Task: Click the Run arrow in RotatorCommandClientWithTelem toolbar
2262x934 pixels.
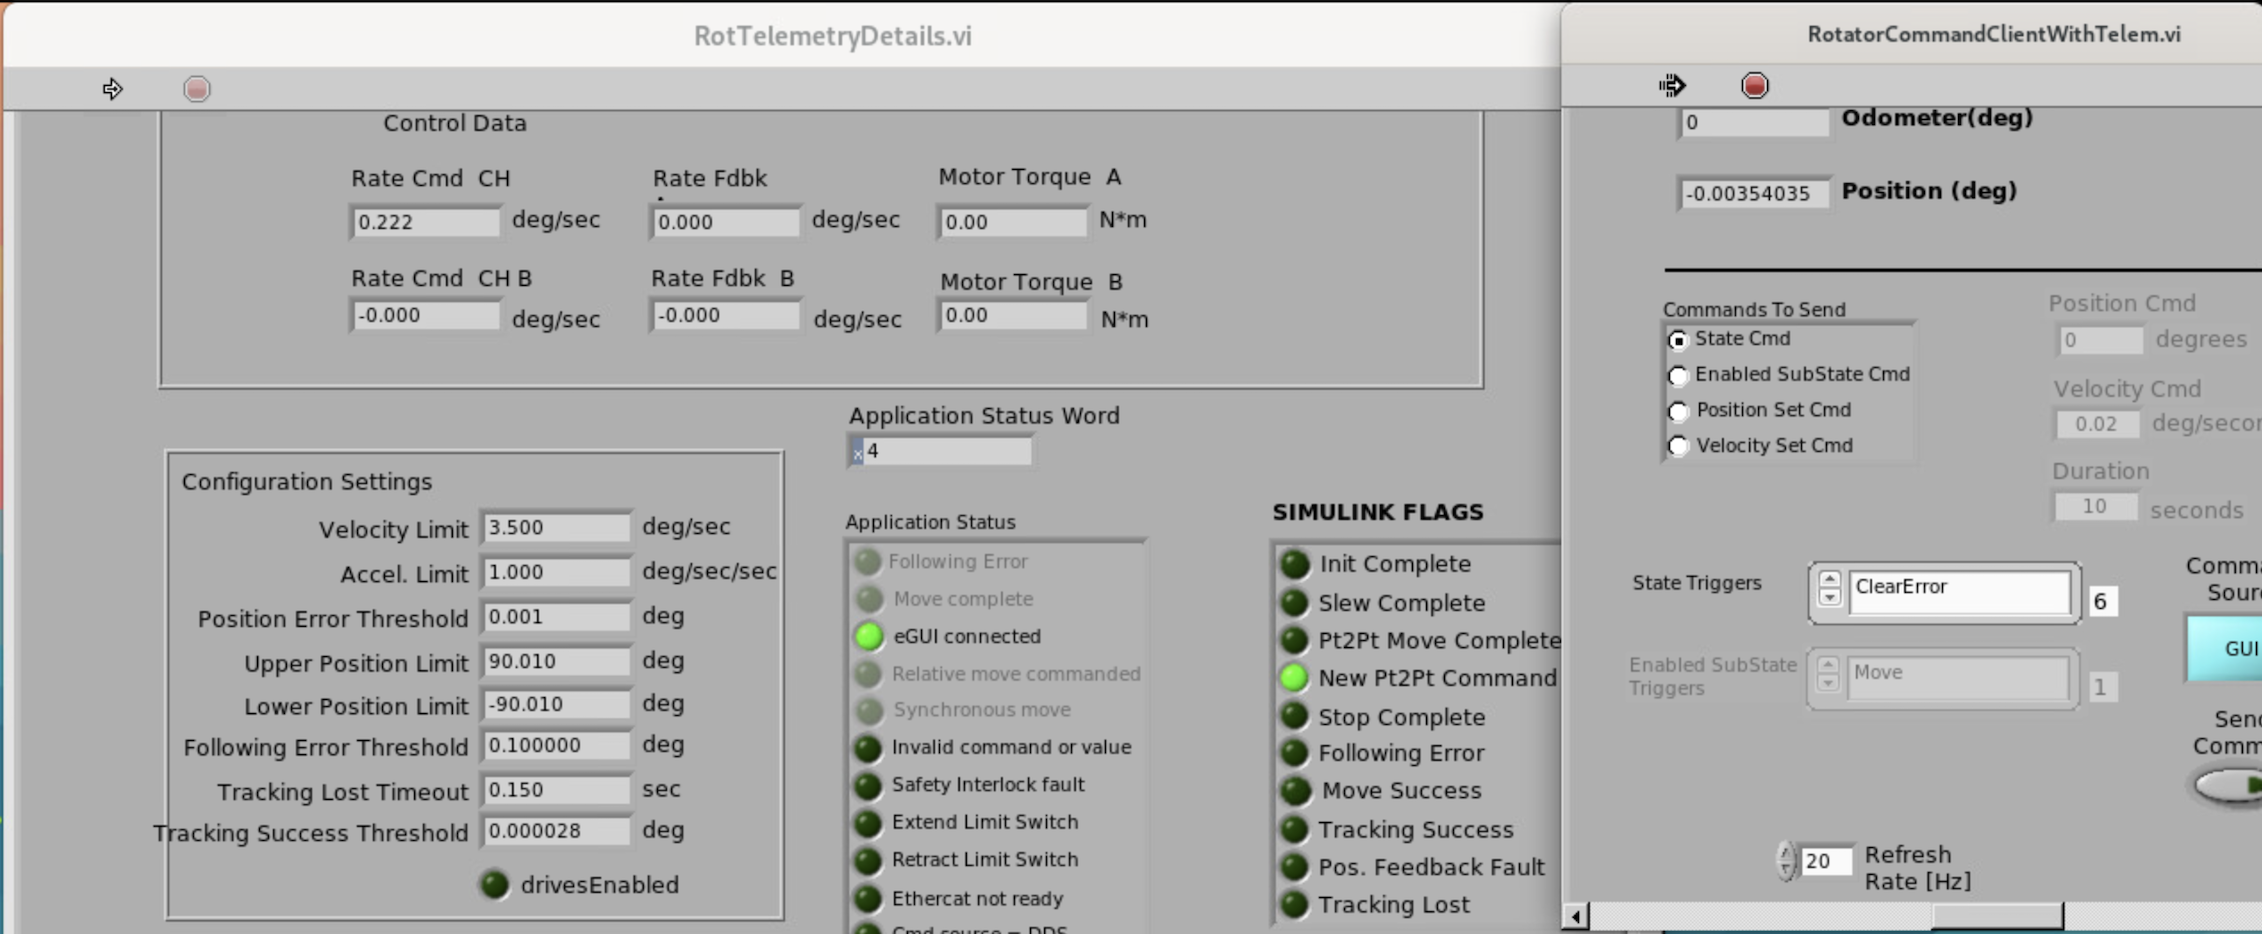Action: [1671, 86]
